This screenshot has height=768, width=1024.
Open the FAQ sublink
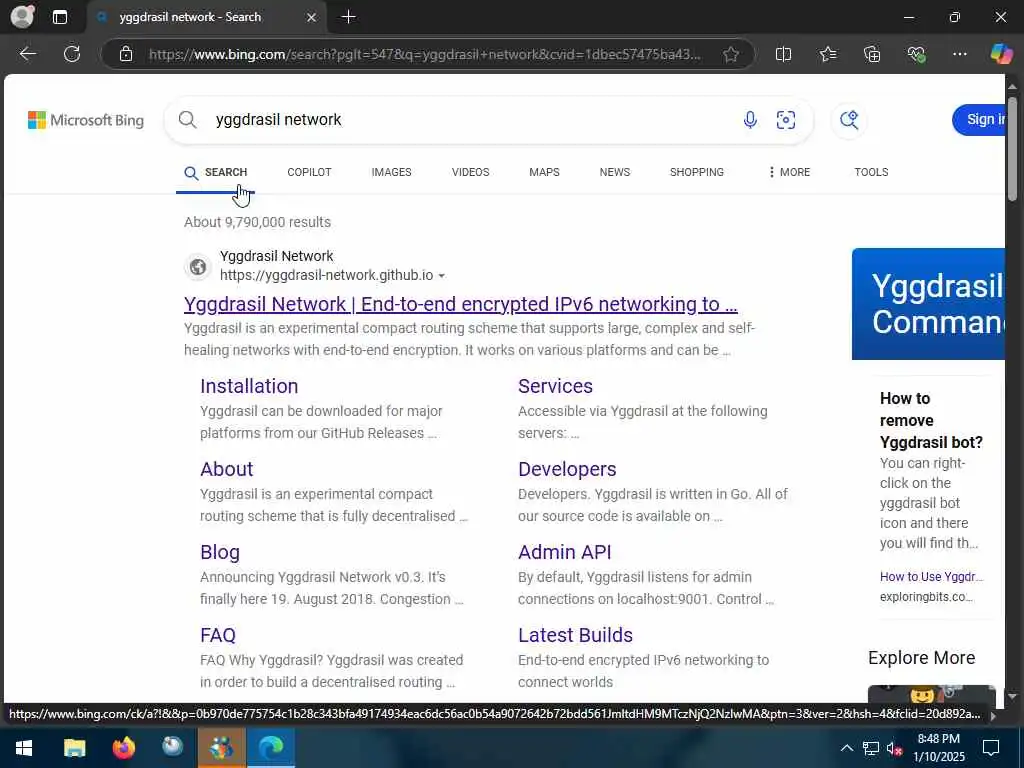(217, 635)
